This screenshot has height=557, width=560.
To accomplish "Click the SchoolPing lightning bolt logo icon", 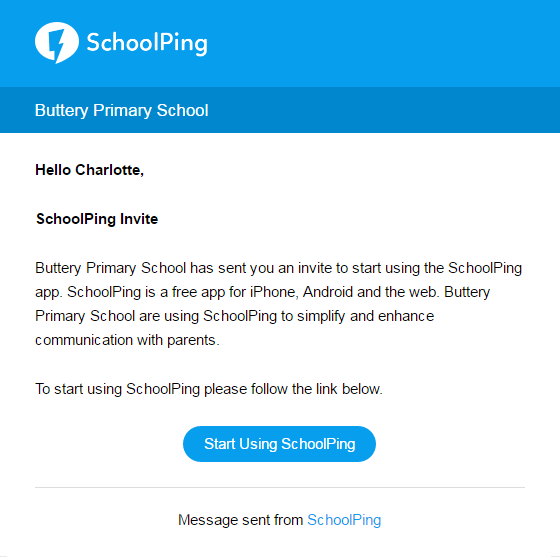I will coord(57,42).
